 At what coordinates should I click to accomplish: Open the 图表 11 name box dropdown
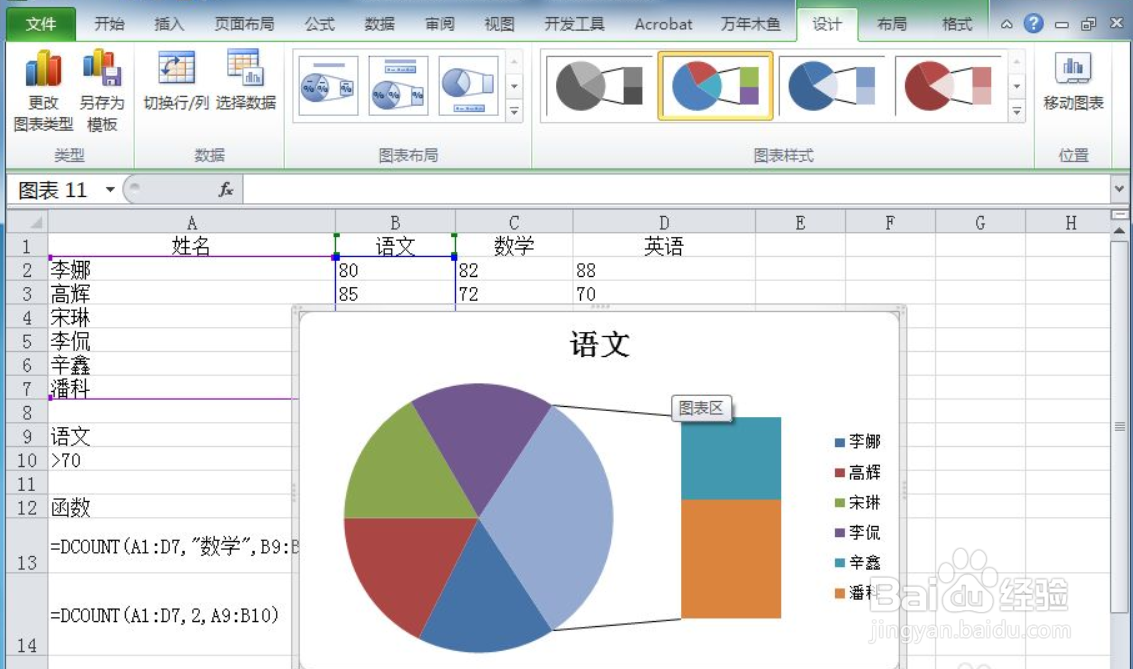112,189
